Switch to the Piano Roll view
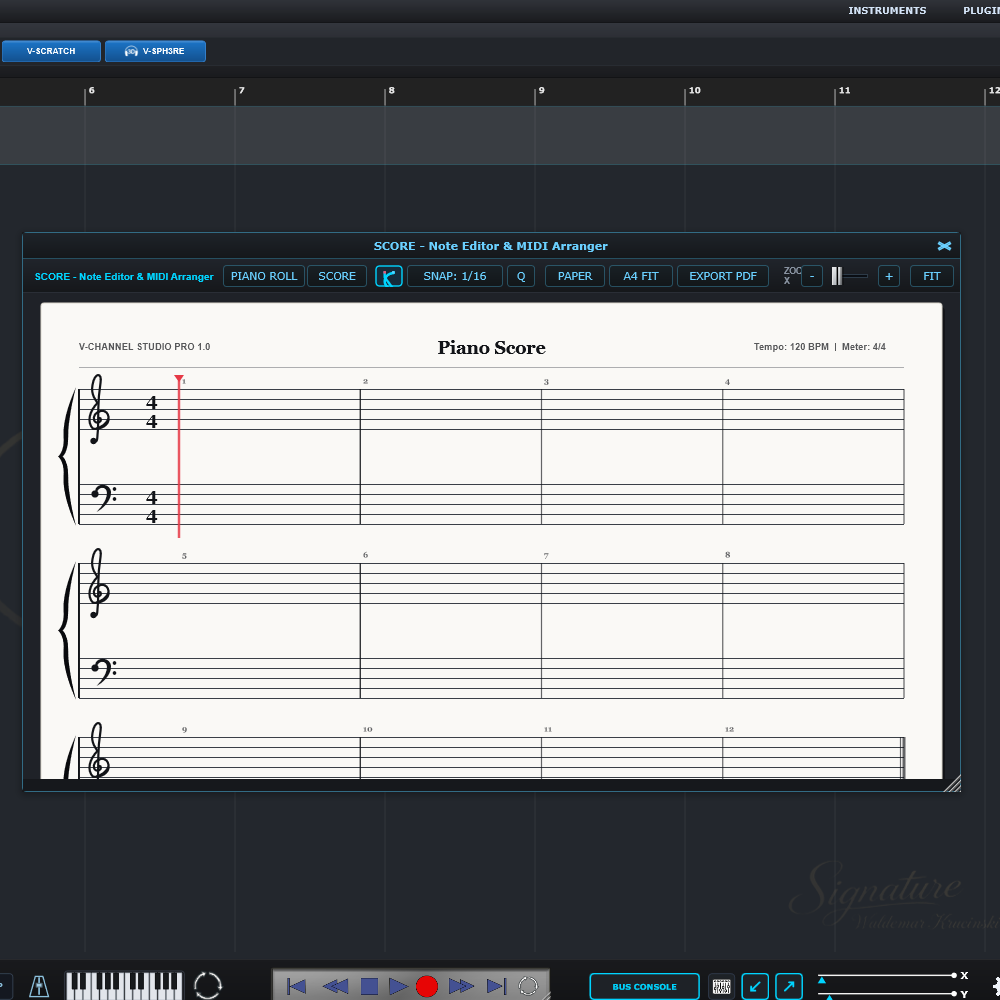Image resolution: width=1000 pixels, height=1000 pixels. [264, 276]
